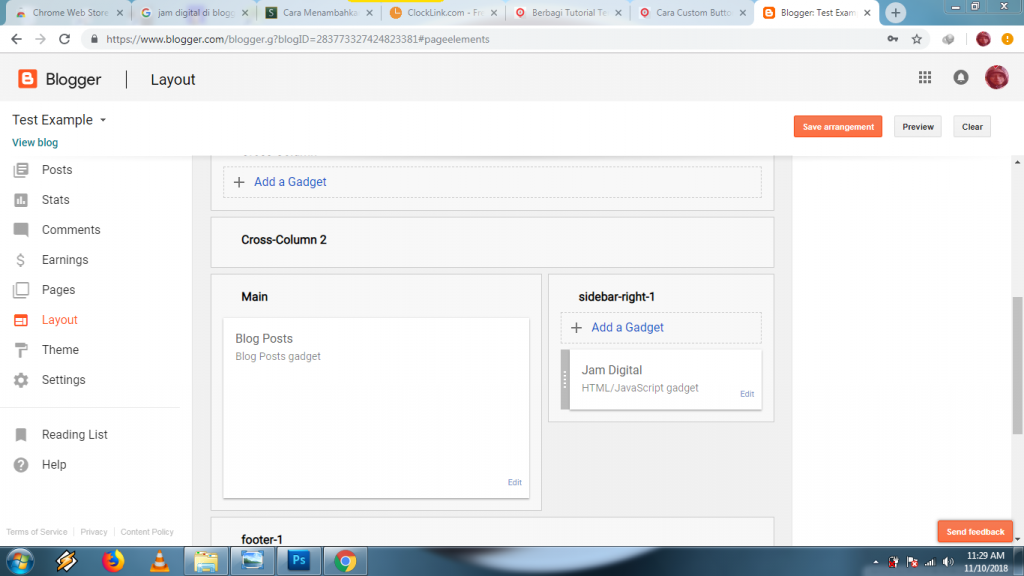This screenshot has width=1024, height=576.
Task: Click the Clear button
Action: (x=972, y=127)
